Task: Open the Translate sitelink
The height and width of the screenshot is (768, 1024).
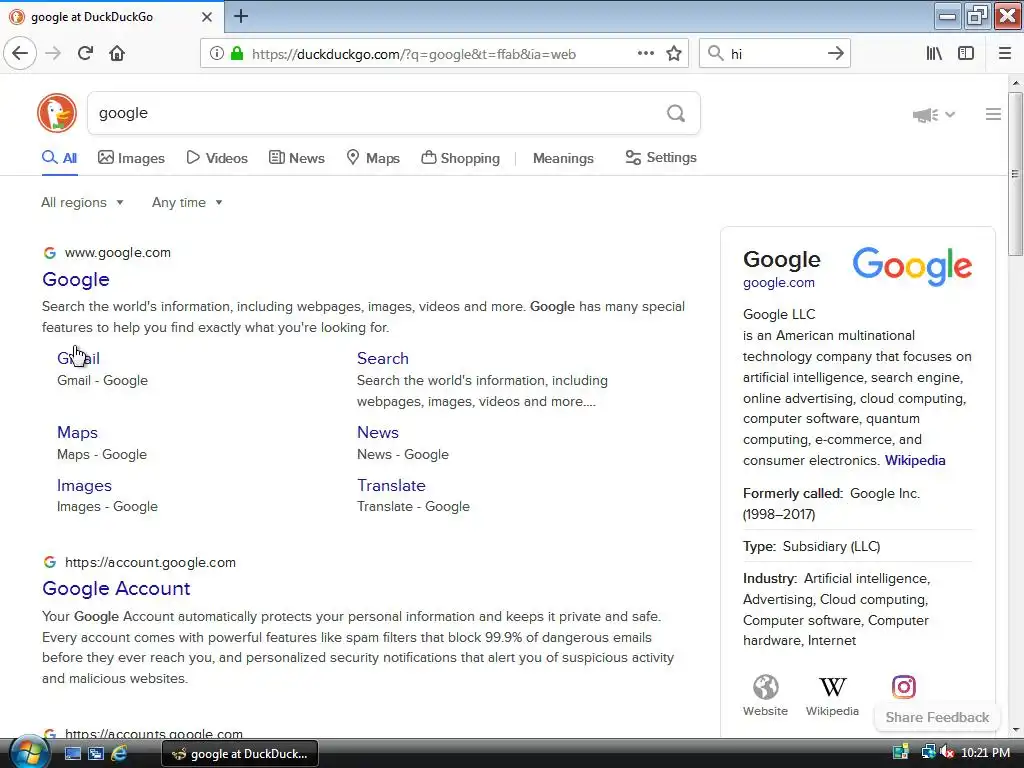Action: click(391, 485)
